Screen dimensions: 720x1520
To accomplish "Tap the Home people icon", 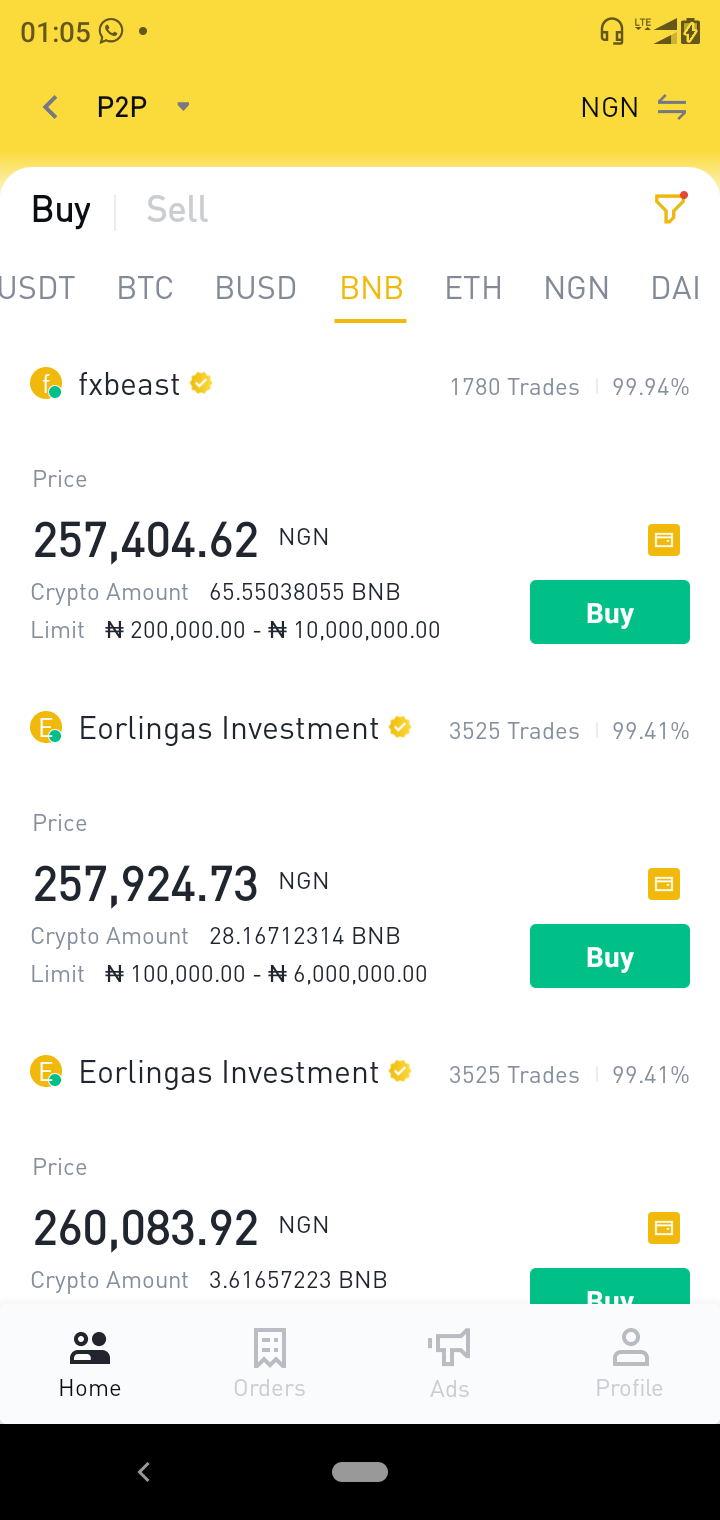I will point(90,1348).
